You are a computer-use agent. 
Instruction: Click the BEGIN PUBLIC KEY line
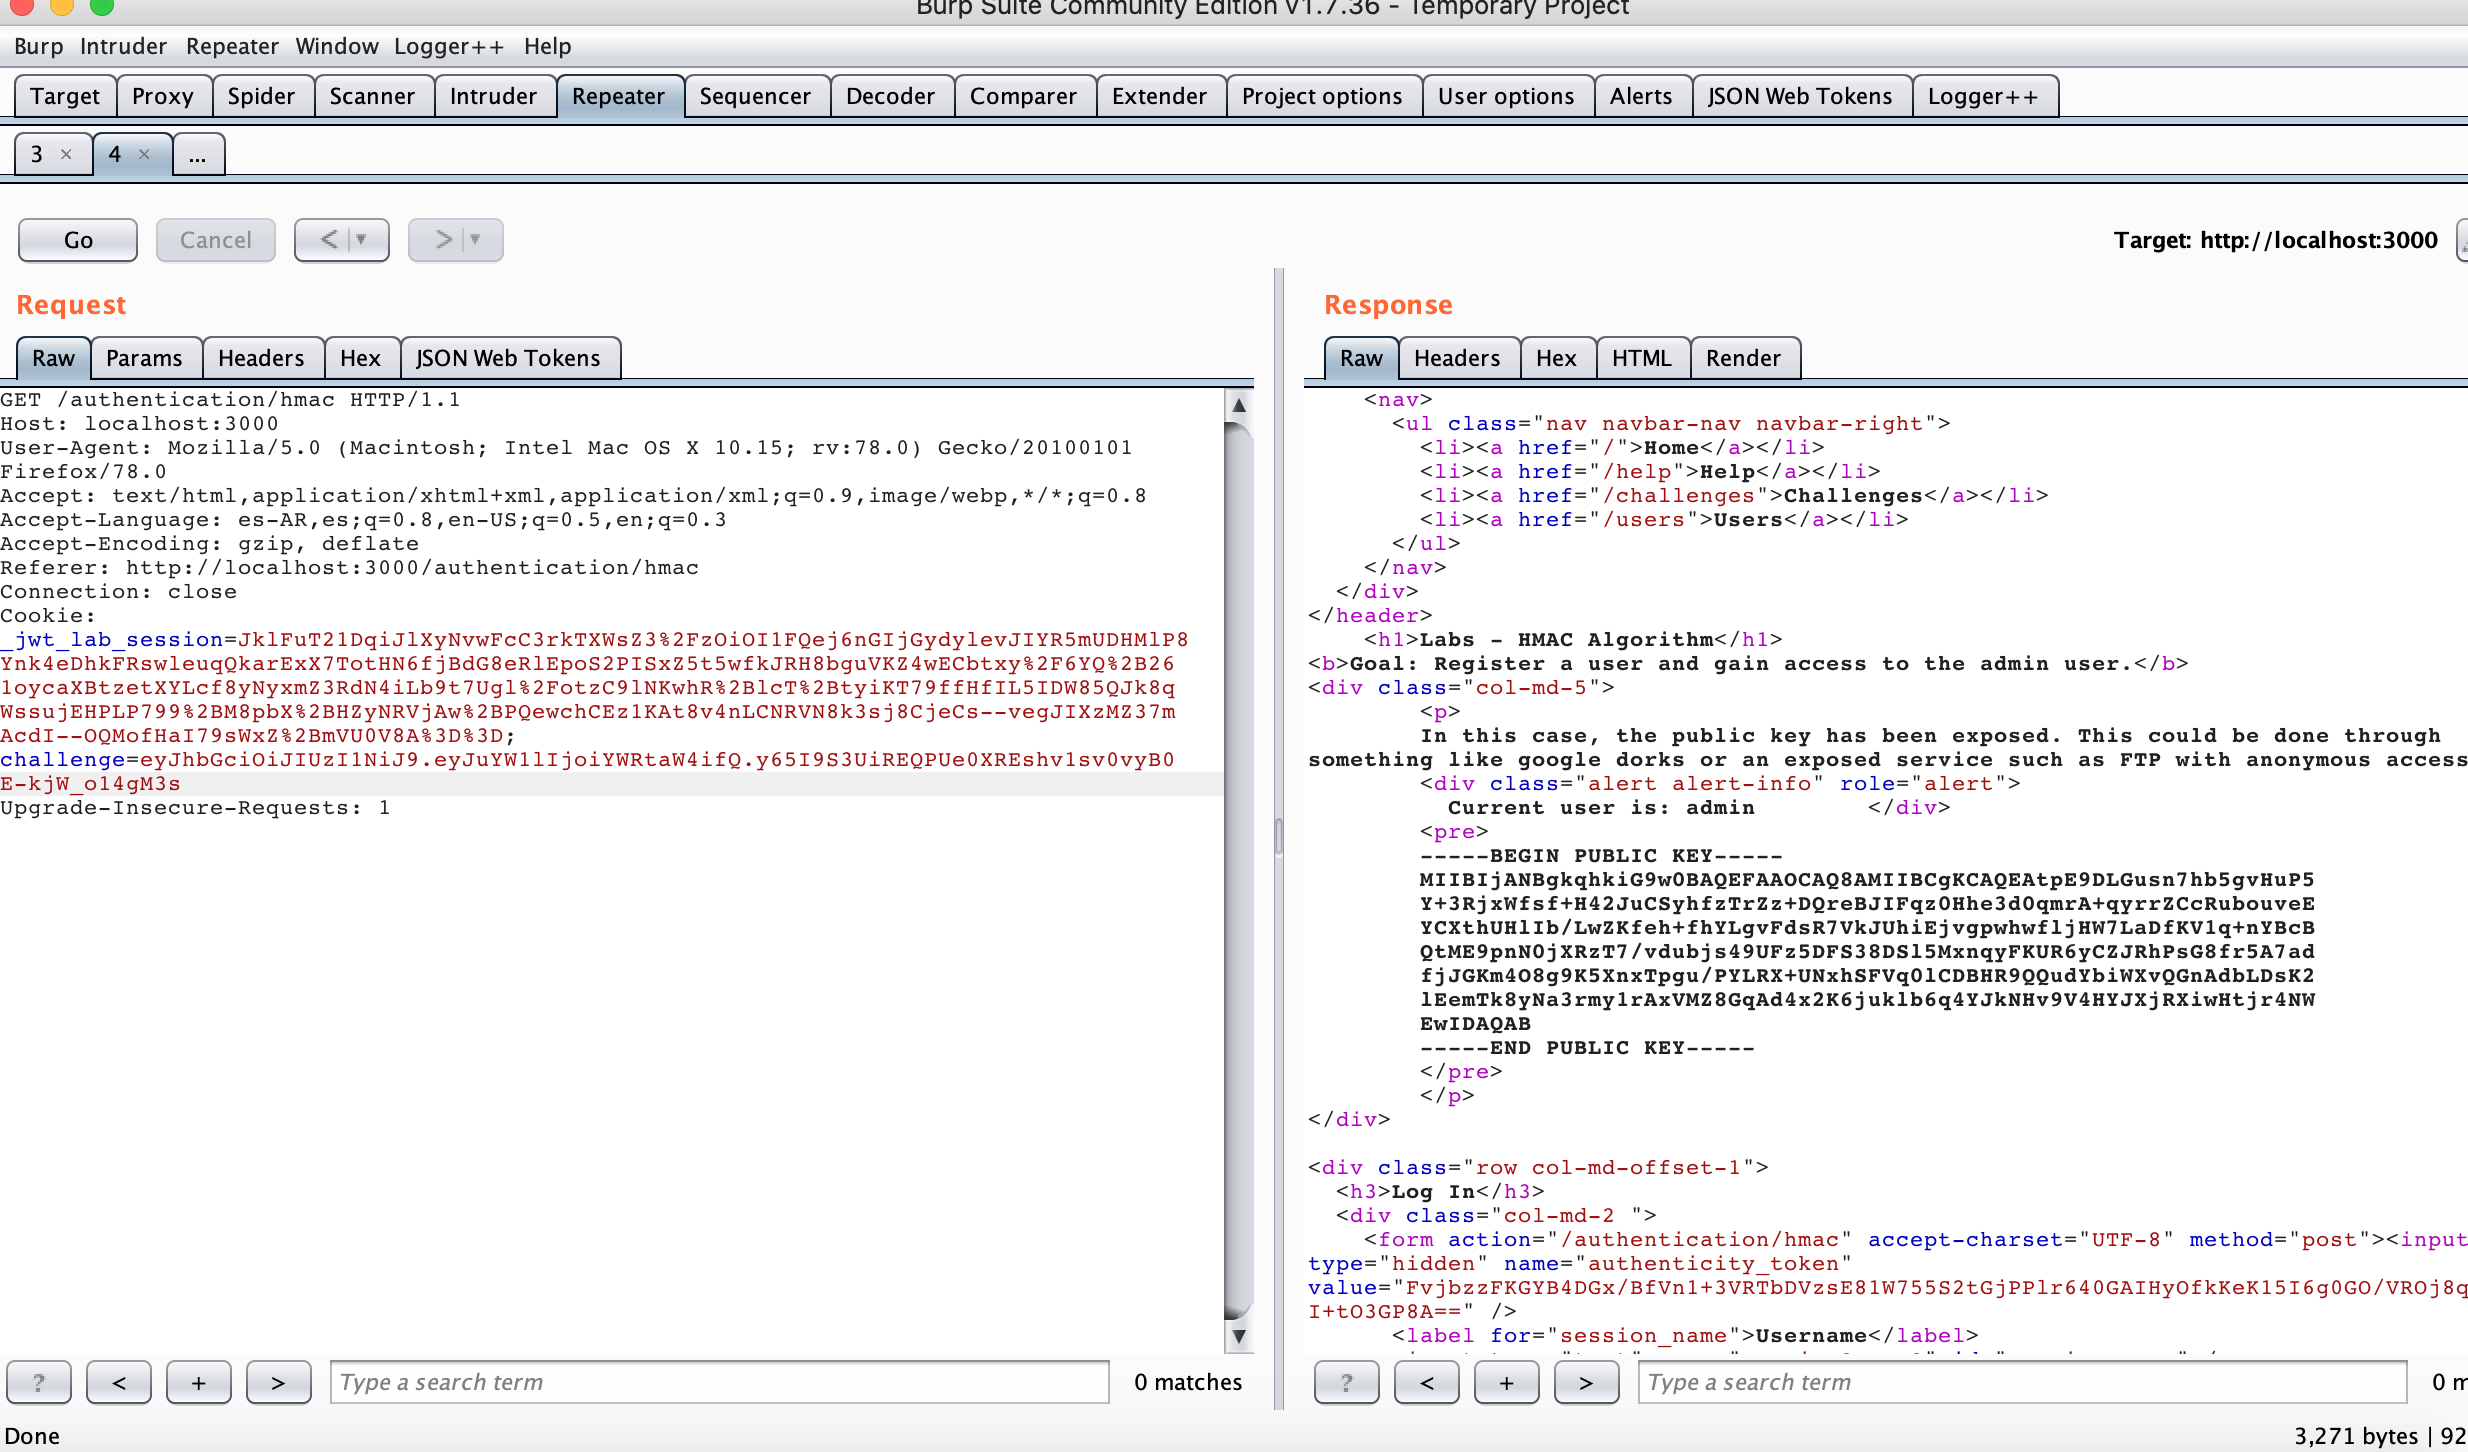point(1601,856)
